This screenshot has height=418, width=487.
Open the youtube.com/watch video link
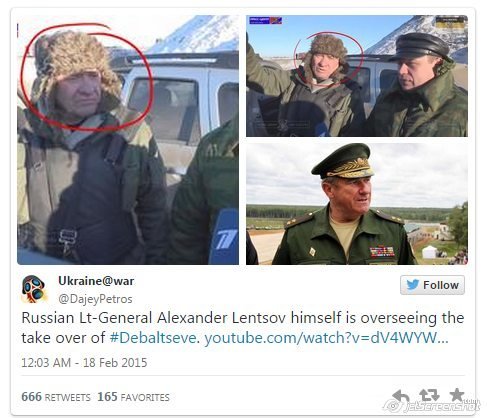click(326, 338)
